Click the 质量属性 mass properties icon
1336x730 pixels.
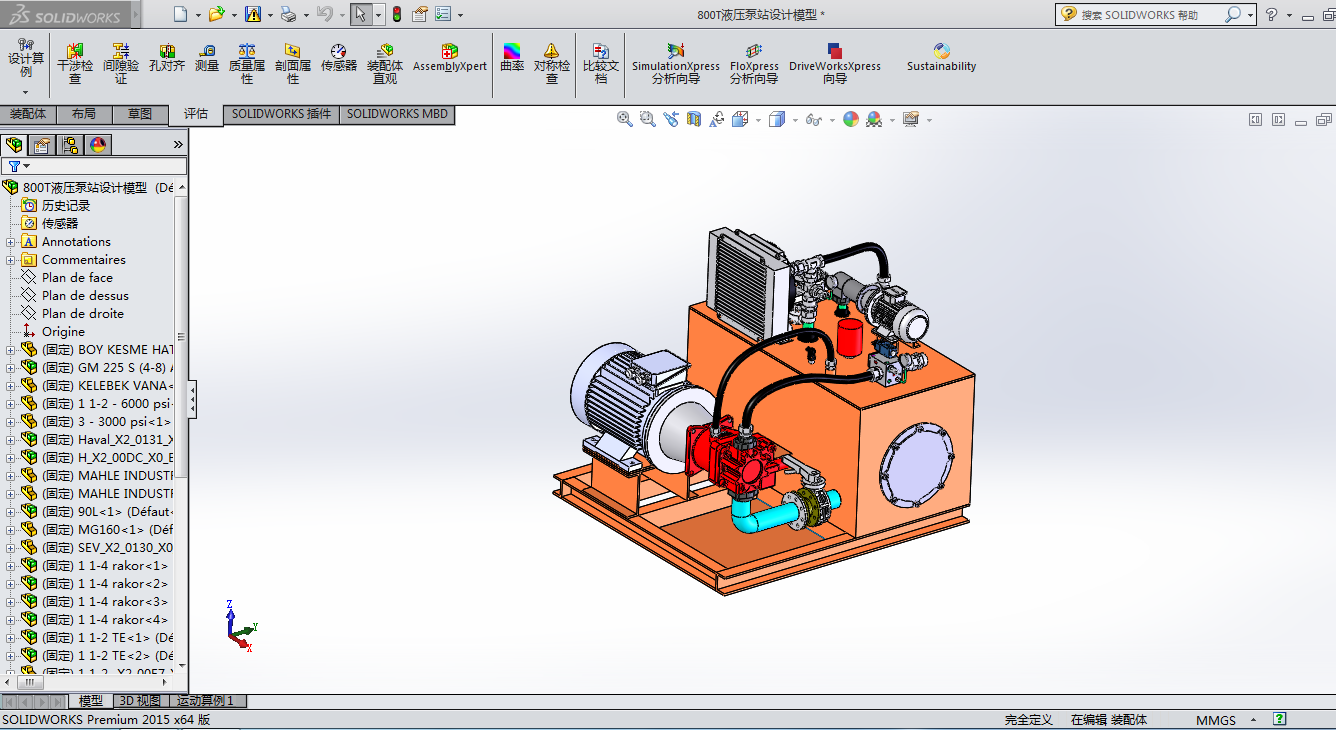[x=247, y=60]
